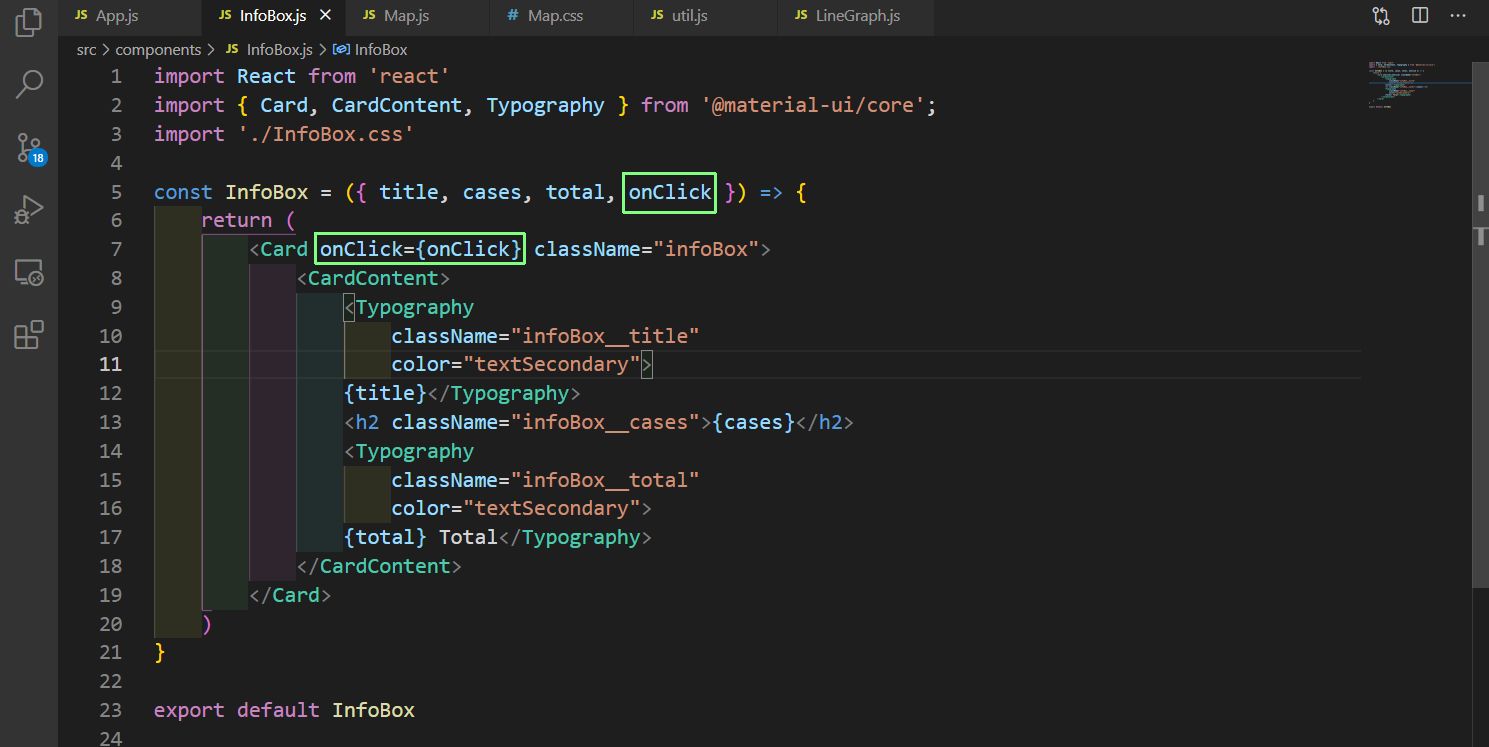This screenshot has height=747, width=1489.
Task: Click the components breadcrumb
Action: (158, 49)
